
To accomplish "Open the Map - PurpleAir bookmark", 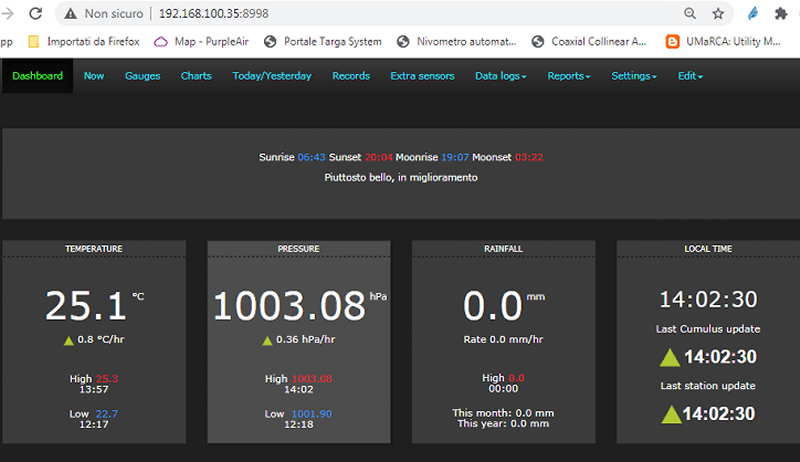I will (211, 42).
